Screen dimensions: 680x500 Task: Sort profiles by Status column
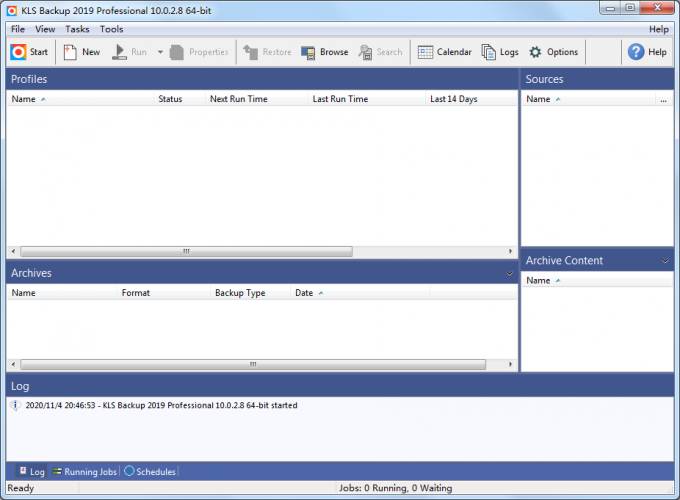tap(170, 99)
